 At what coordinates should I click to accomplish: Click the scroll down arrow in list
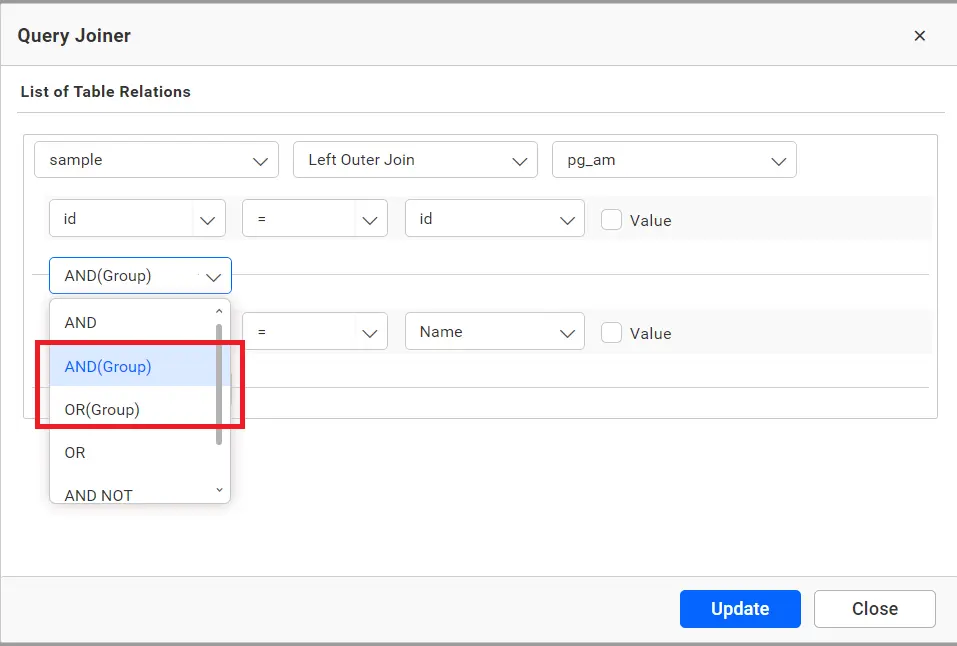tap(219, 490)
